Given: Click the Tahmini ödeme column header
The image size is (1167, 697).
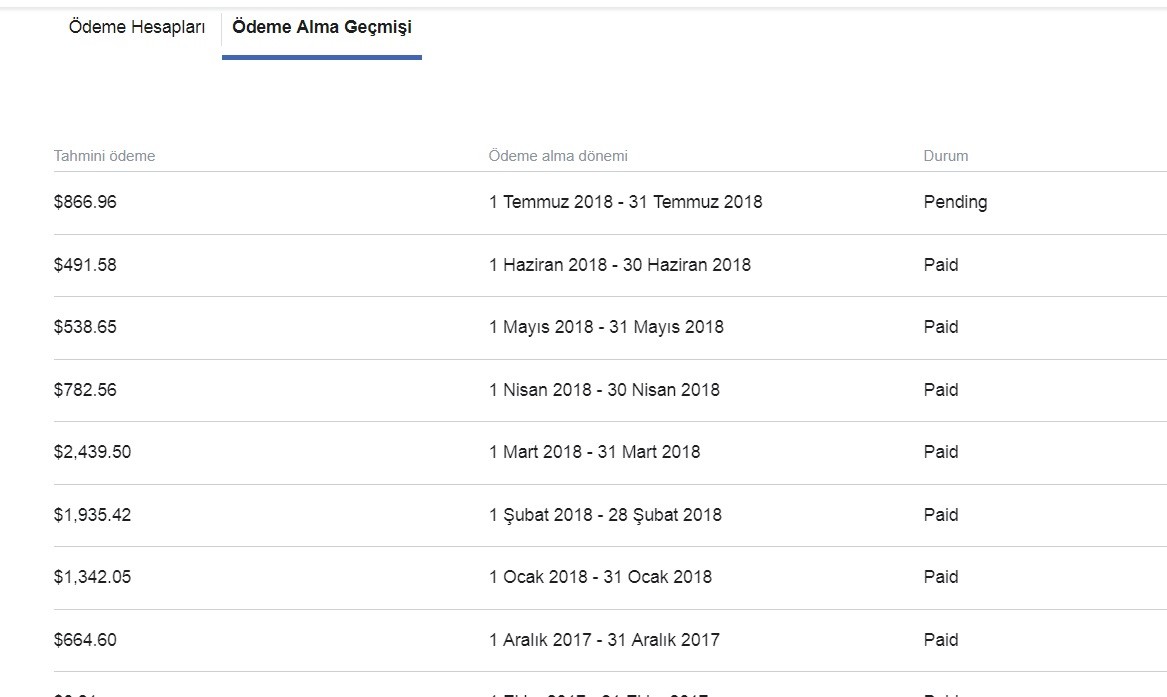Looking at the screenshot, I should click(104, 156).
